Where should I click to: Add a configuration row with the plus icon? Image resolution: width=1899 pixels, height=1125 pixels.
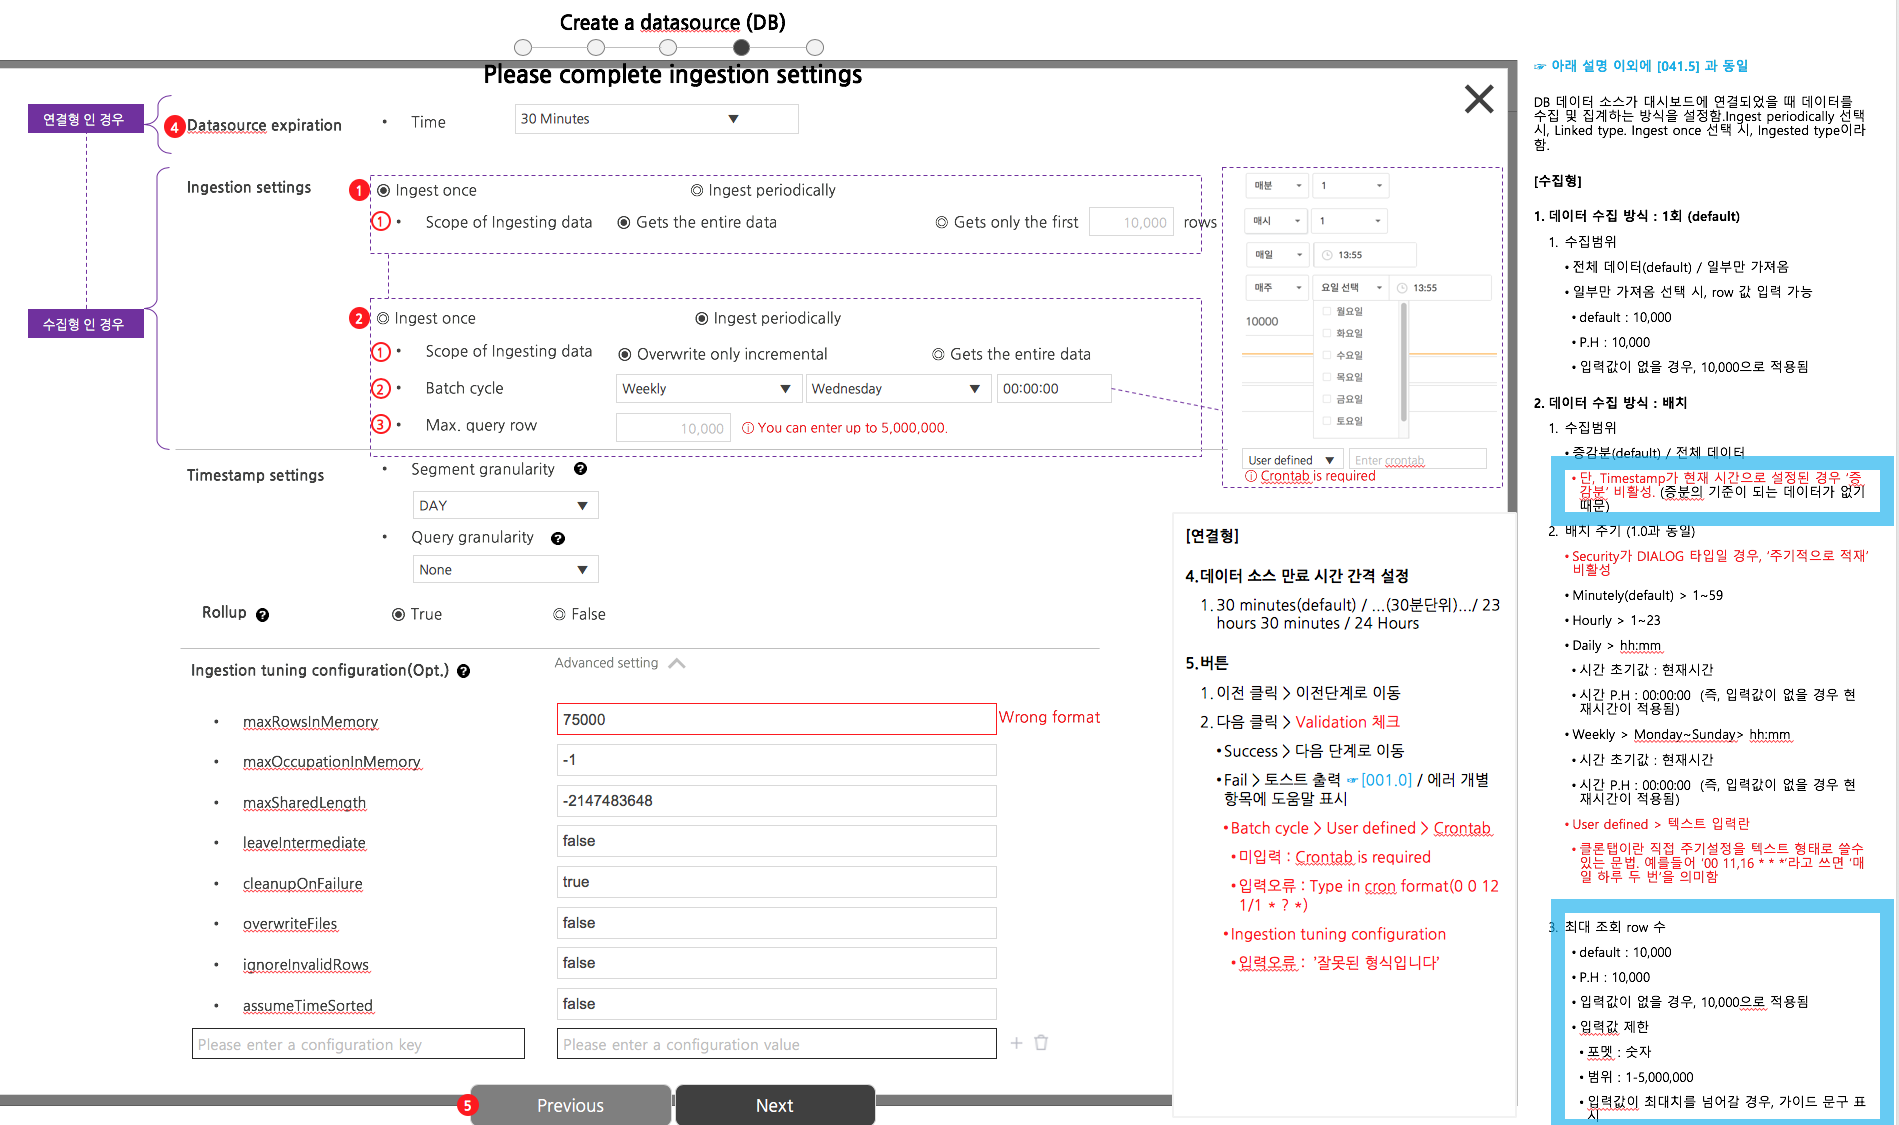point(1016,1043)
